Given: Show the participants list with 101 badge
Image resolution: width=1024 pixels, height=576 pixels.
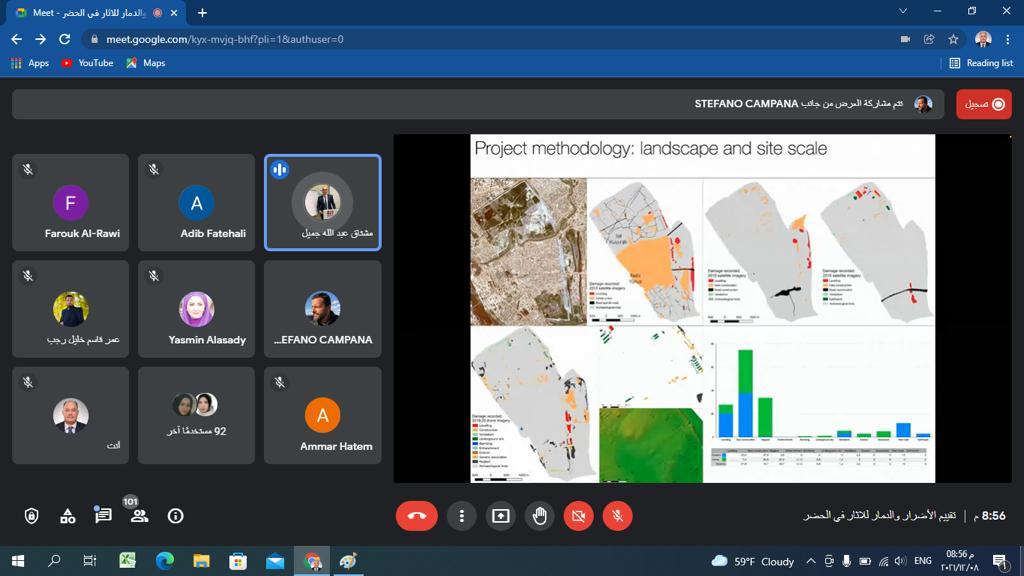Looking at the screenshot, I should point(139,516).
